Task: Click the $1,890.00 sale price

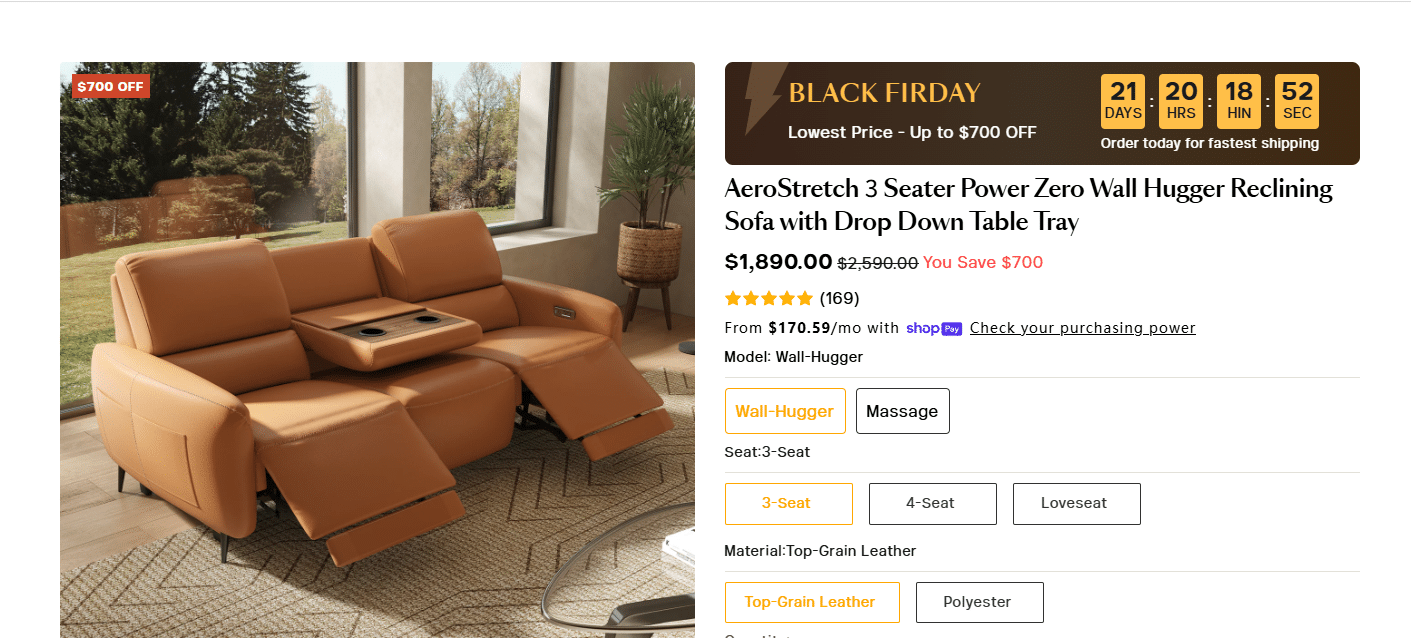Action: (x=778, y=262)
